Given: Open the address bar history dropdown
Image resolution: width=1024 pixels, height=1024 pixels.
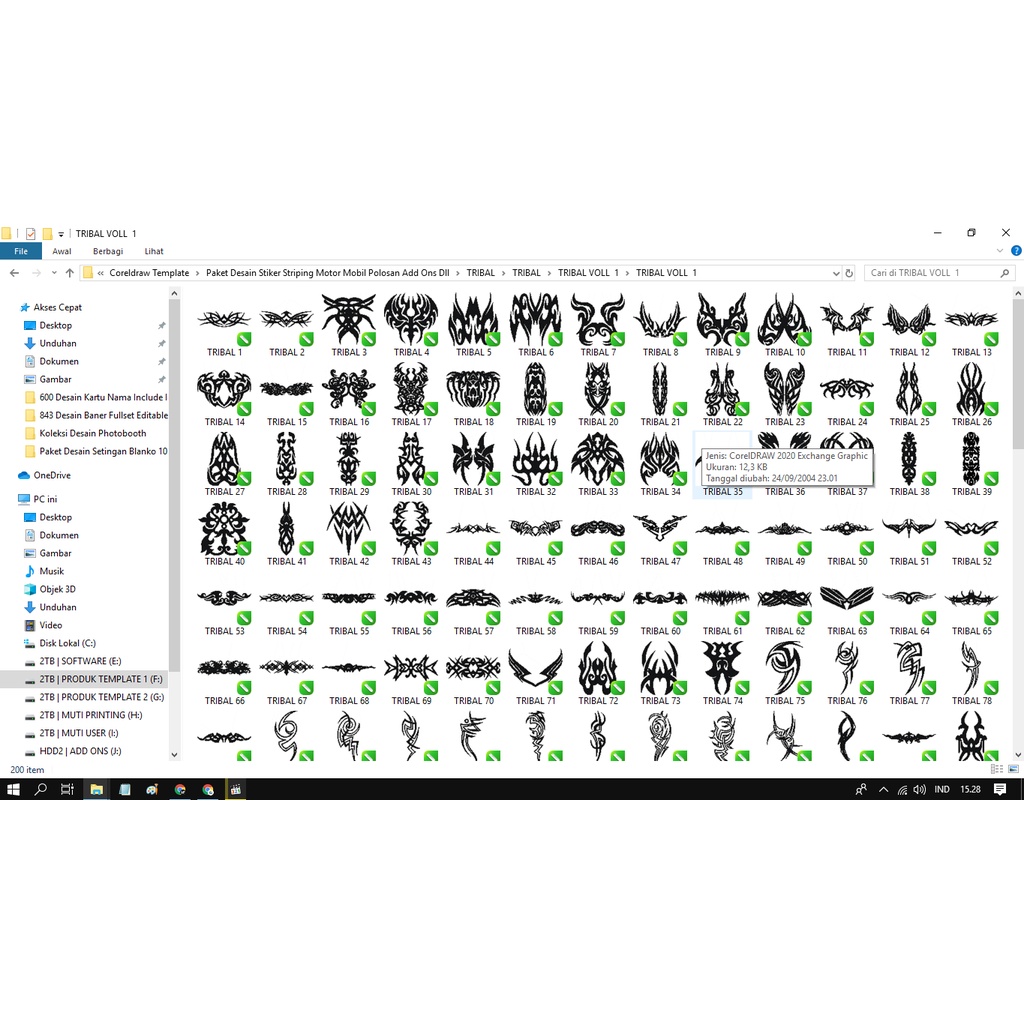Looking at the screenshot, I should coord(834,273).
